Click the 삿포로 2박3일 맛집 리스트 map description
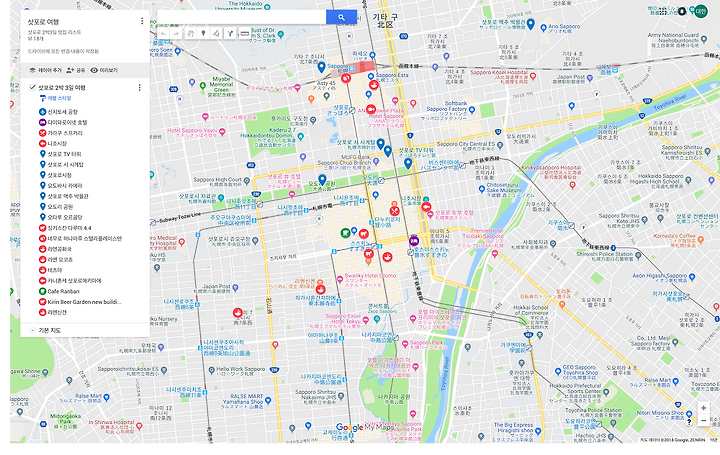The width and height of the screenshot is (720, 455). (x=54, y=32)
